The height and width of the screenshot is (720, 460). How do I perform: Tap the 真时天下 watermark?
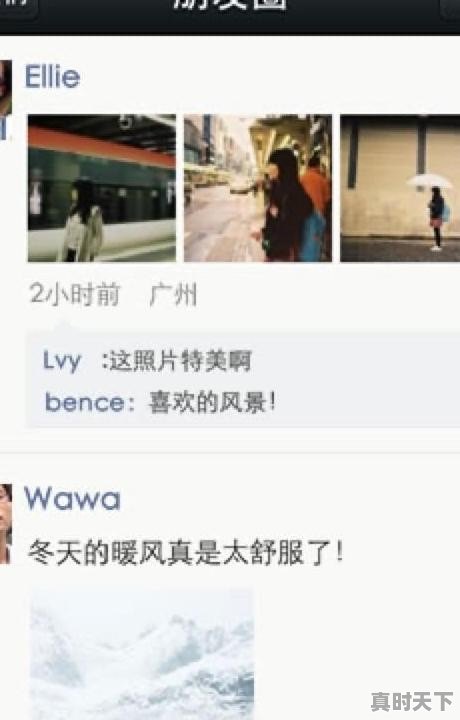pyautogui.click(x=412, y=702)
